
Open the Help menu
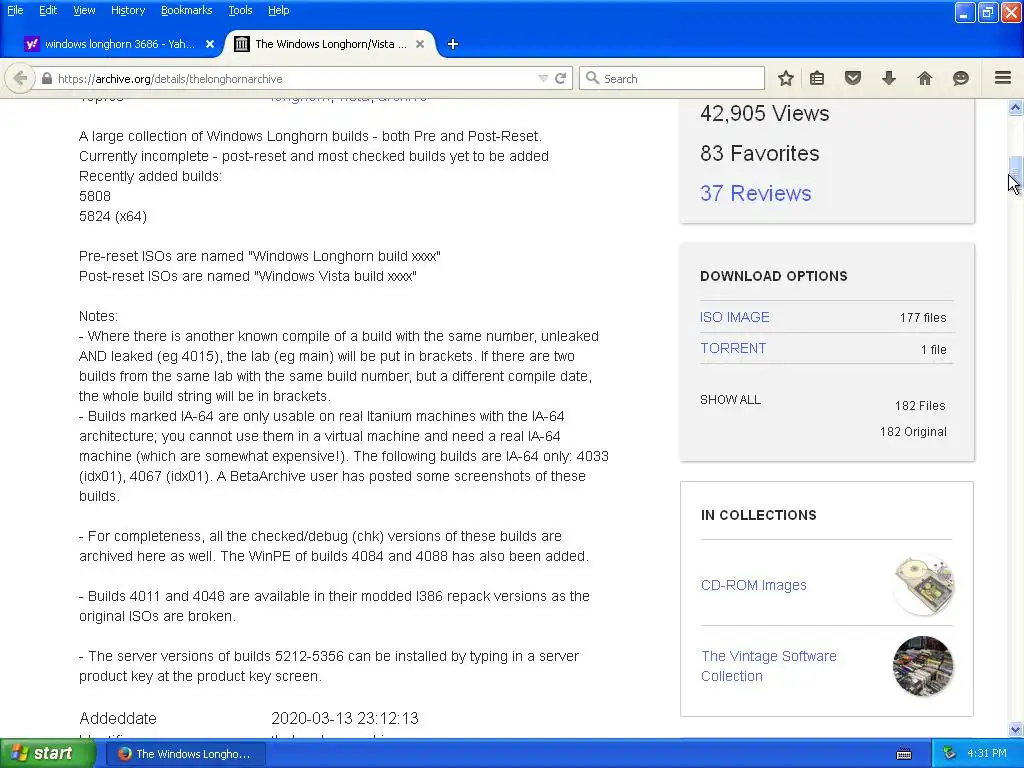click(x=278, y=10)
